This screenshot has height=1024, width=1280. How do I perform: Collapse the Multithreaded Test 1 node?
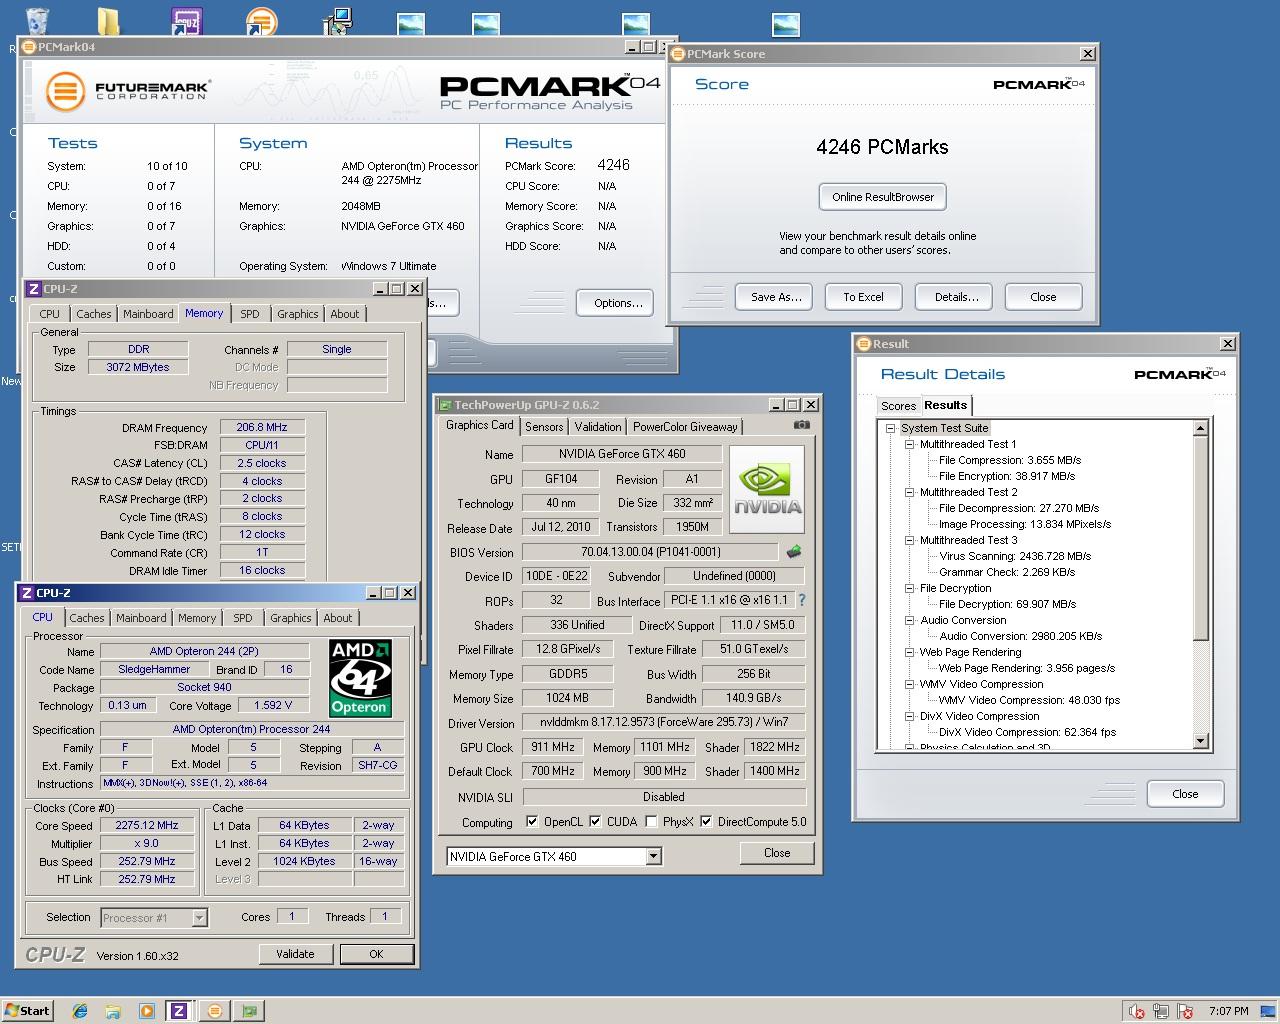click(909, 444)
